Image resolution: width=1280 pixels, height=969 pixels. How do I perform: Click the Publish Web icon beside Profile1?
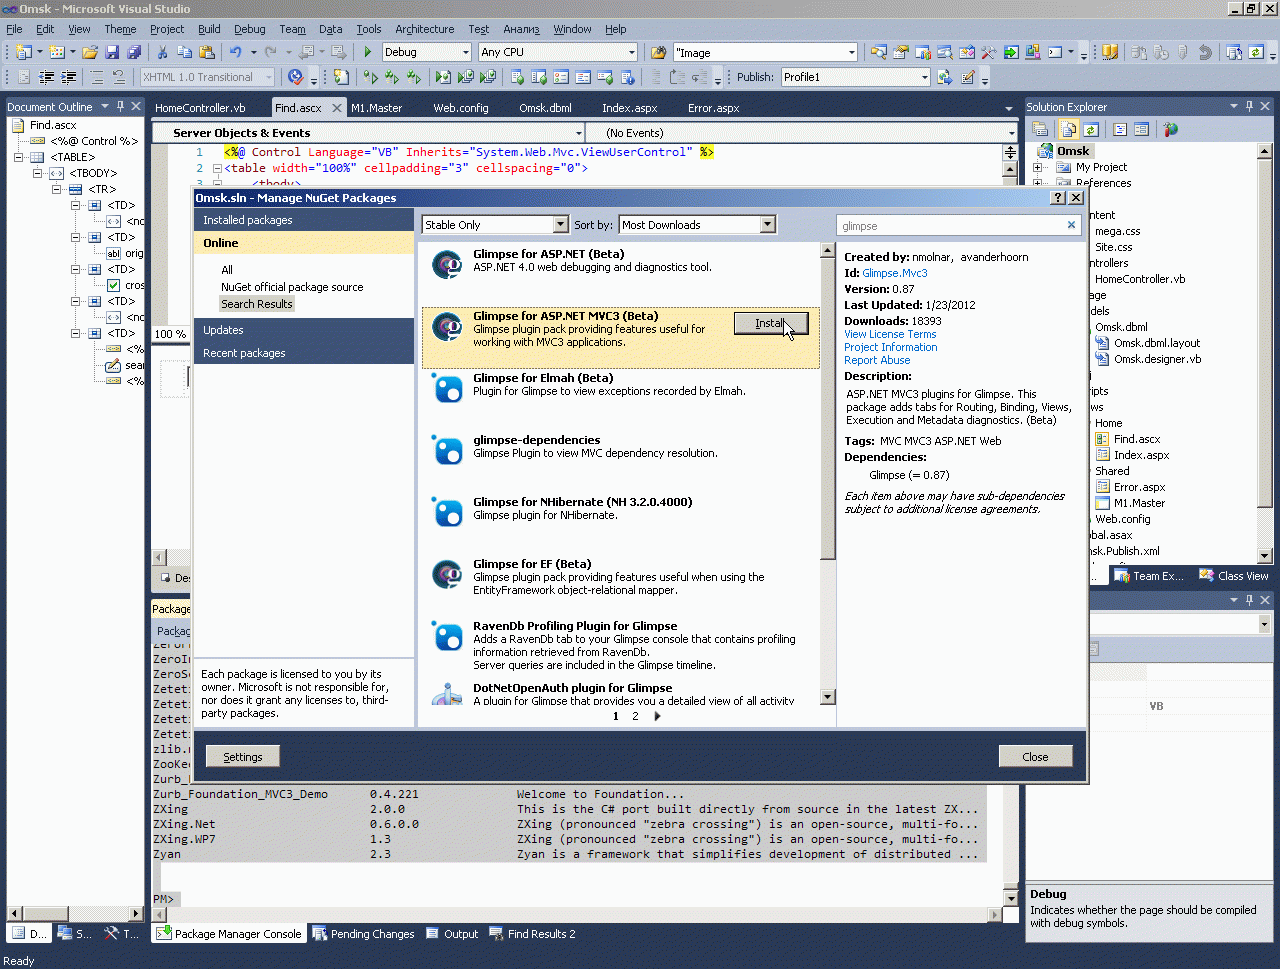946,77
